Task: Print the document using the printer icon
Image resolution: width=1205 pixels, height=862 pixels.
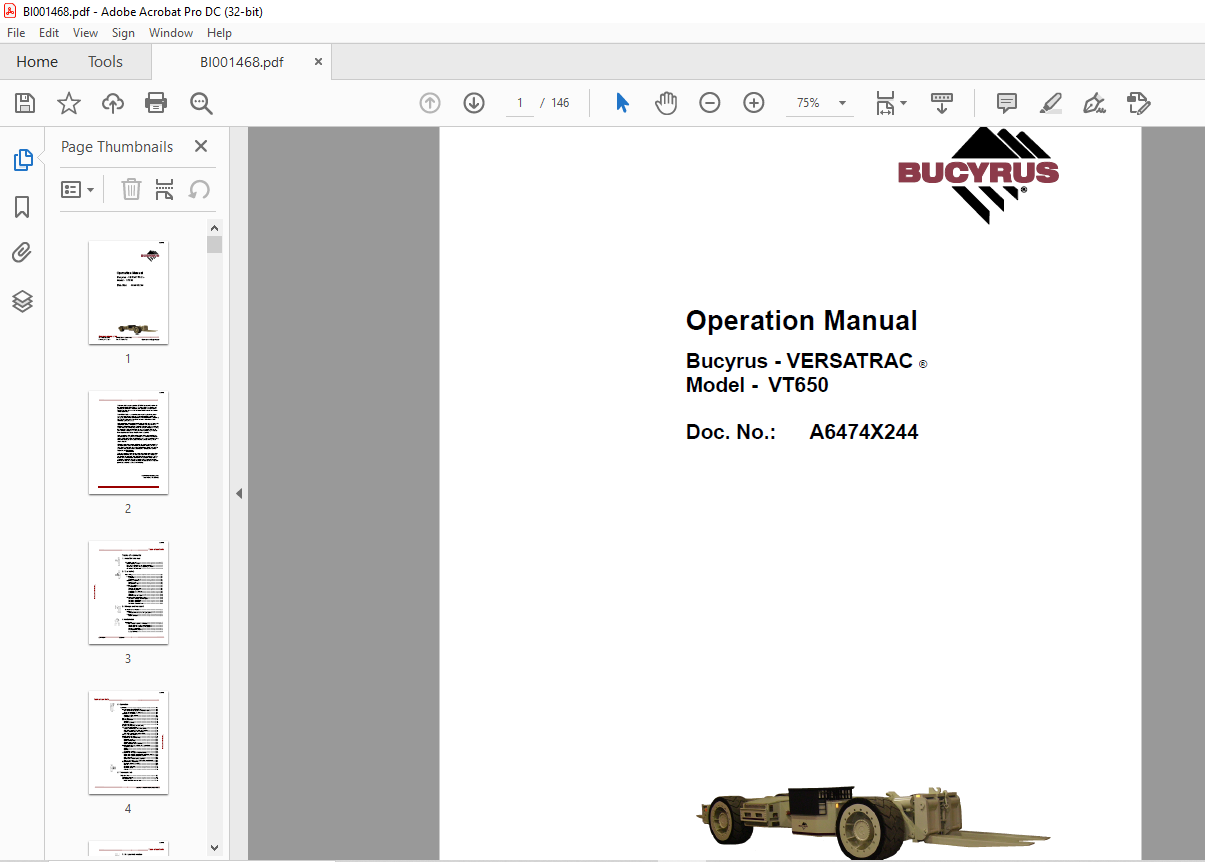Action: (156, 103)
